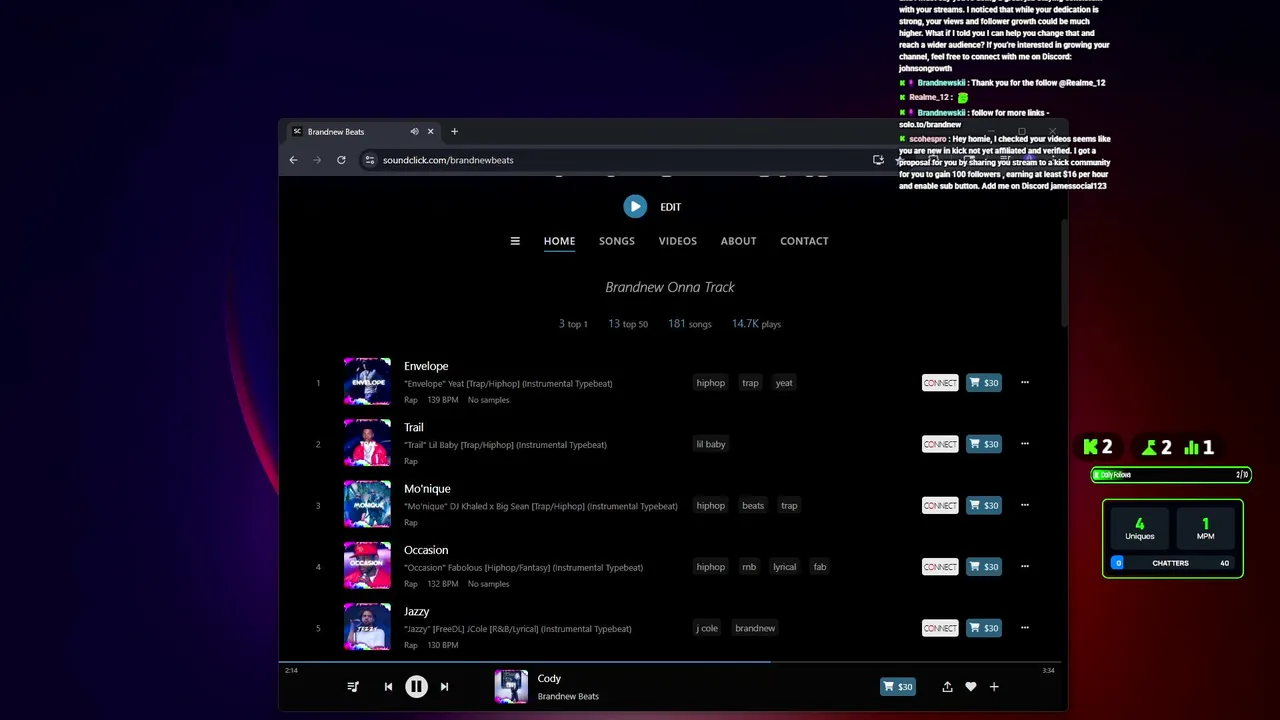The width and height of the screenshot is (1280, 720).
Task: Open the Occasion cover art thumbnail
Action: [367, 565]
